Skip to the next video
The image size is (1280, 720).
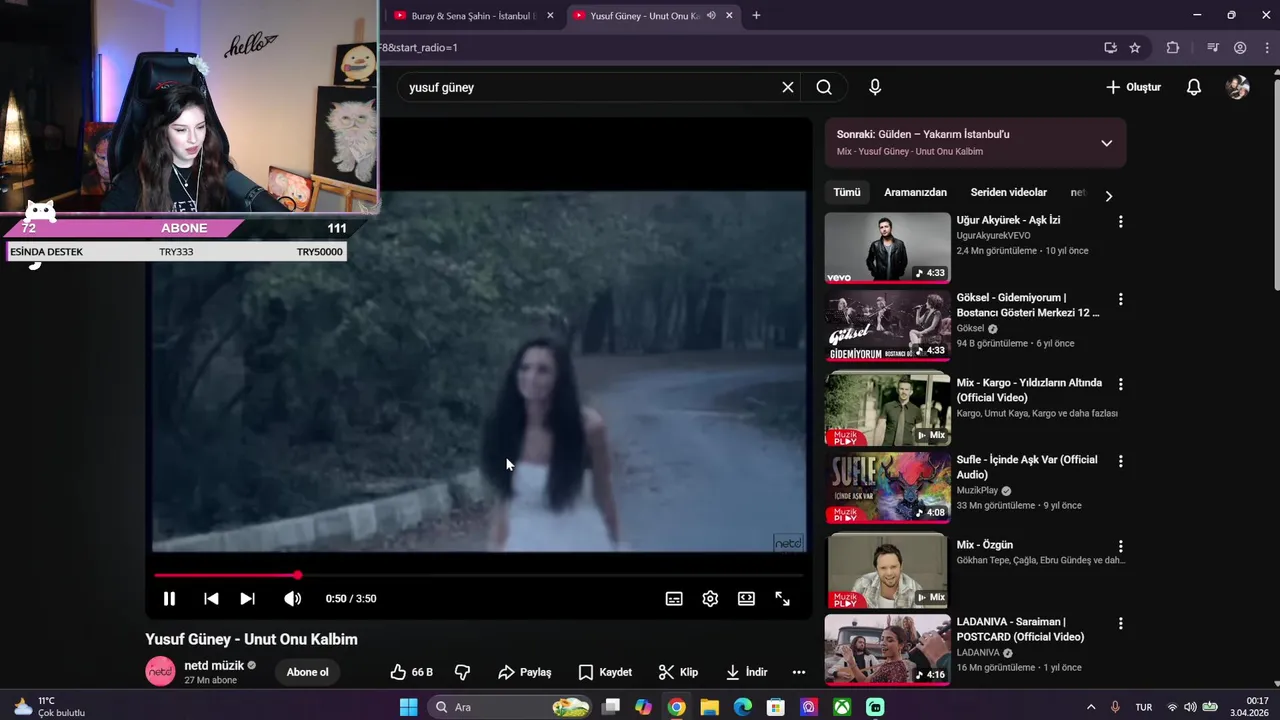coord(247,599)
